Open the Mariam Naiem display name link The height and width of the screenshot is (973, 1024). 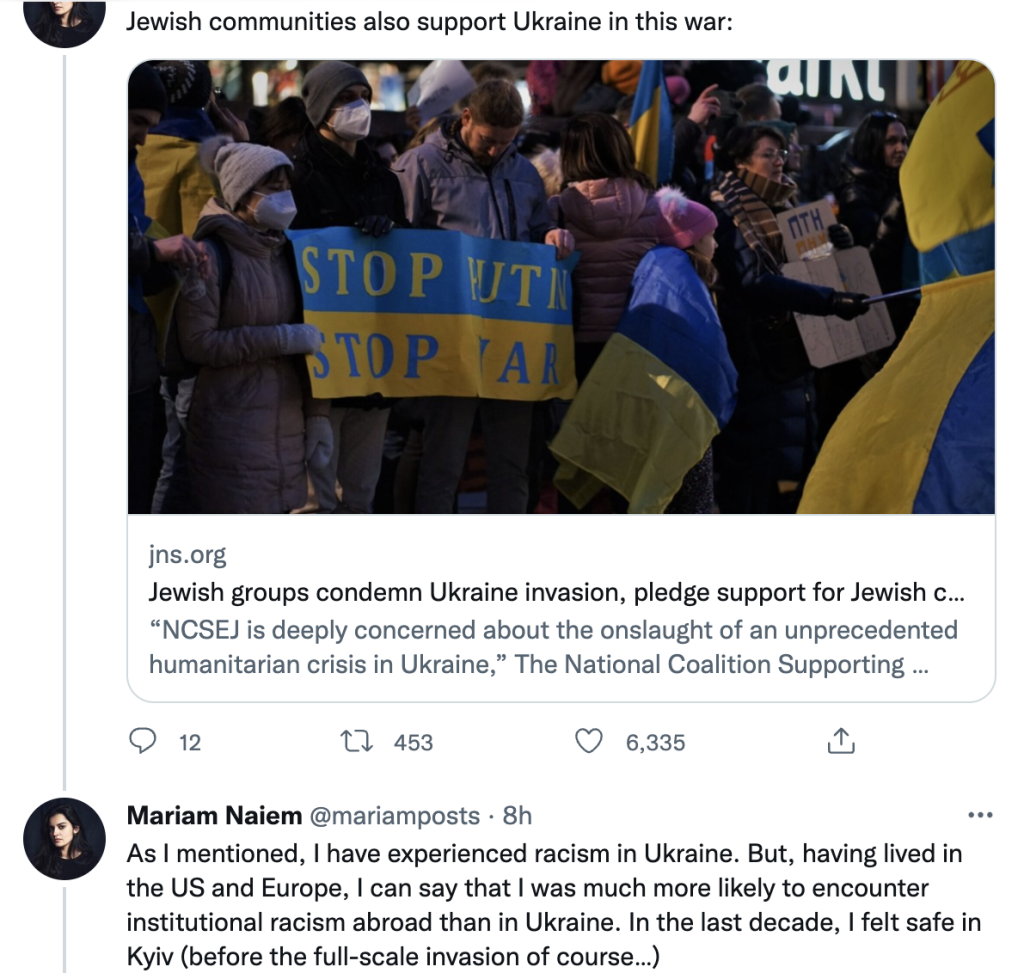tap(214, 816)
